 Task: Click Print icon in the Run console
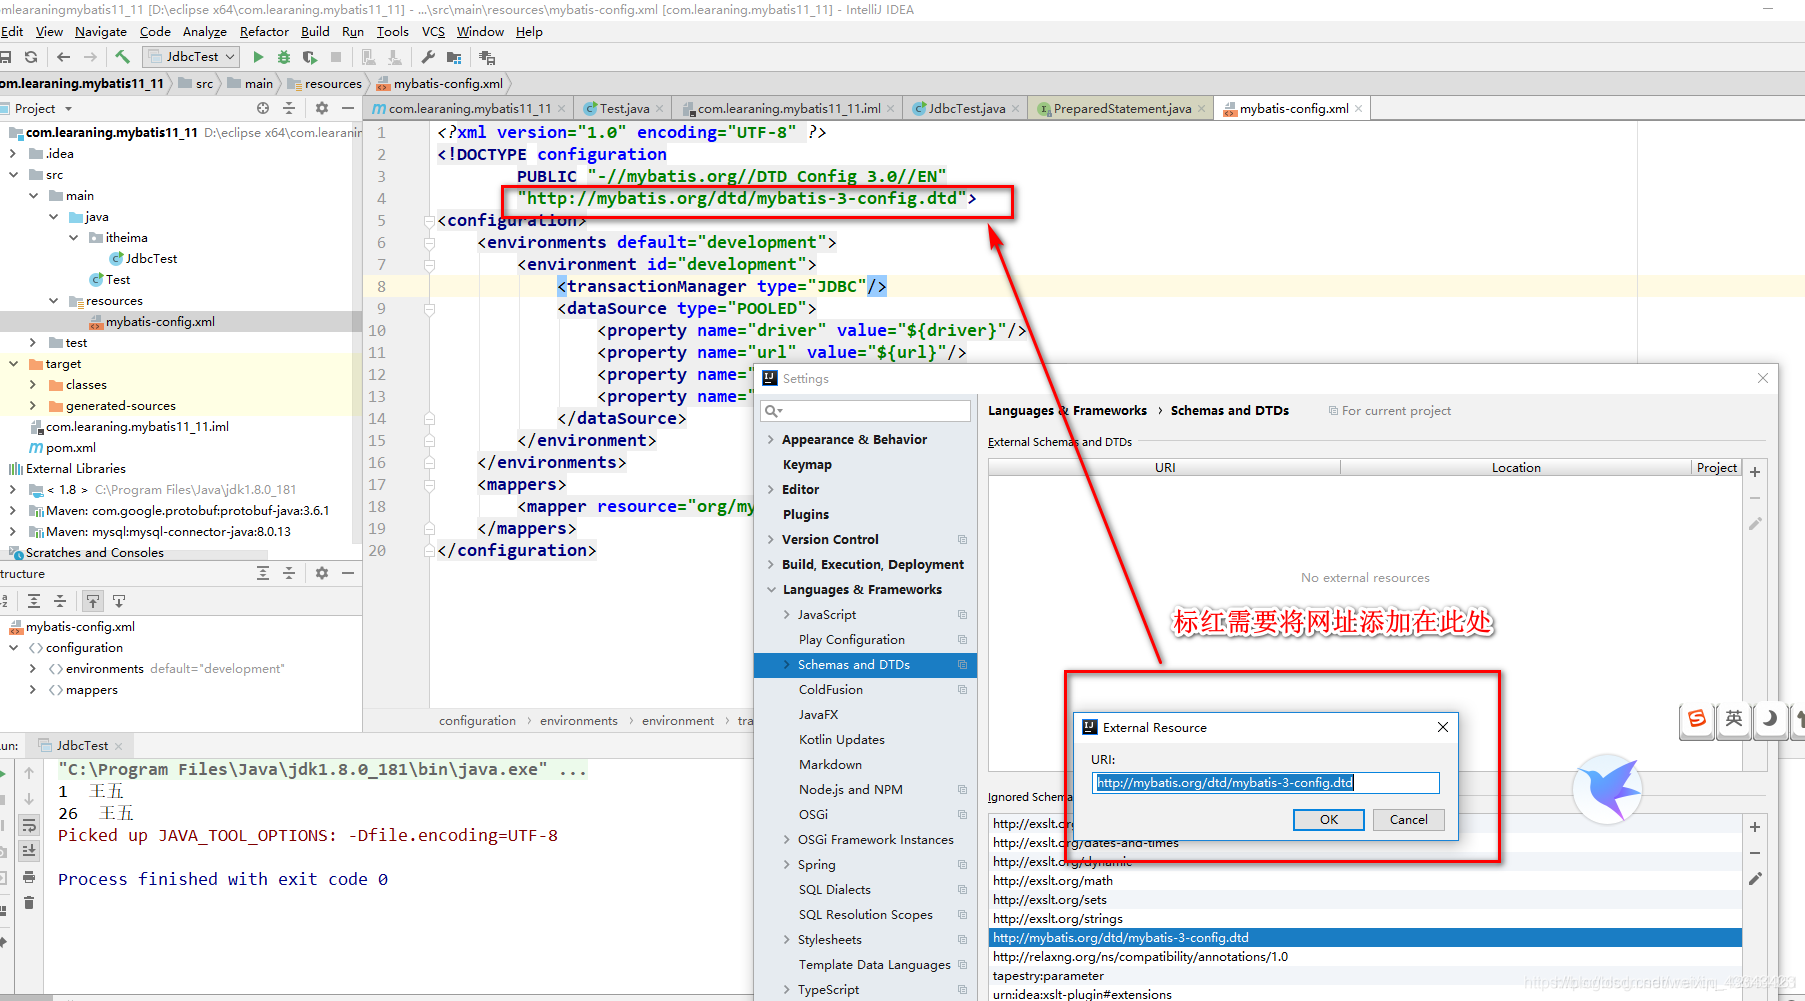29,877
